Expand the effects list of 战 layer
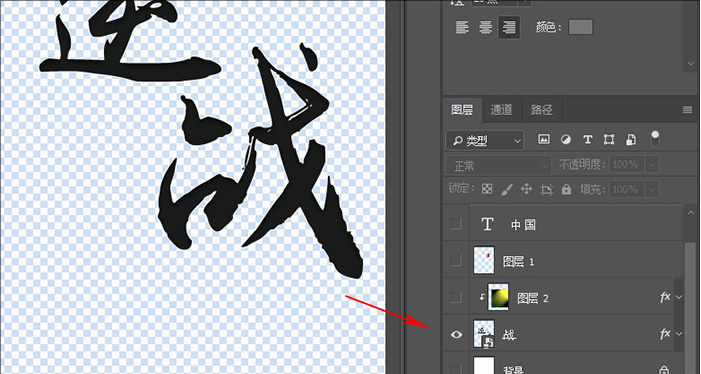Screen dimensions: 701x374 [x=679, y=333]
